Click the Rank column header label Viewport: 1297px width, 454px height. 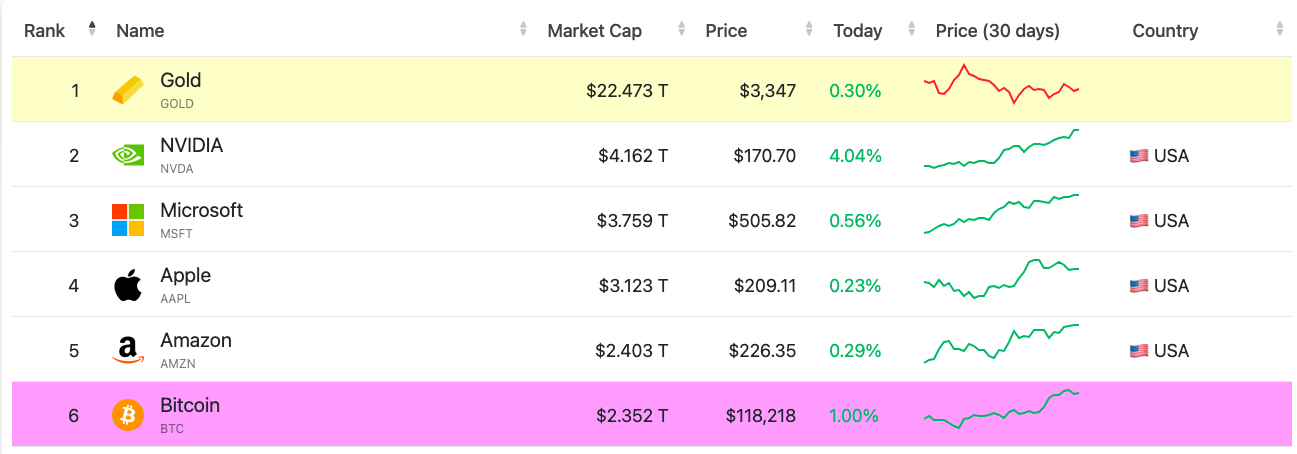(44, 31)
